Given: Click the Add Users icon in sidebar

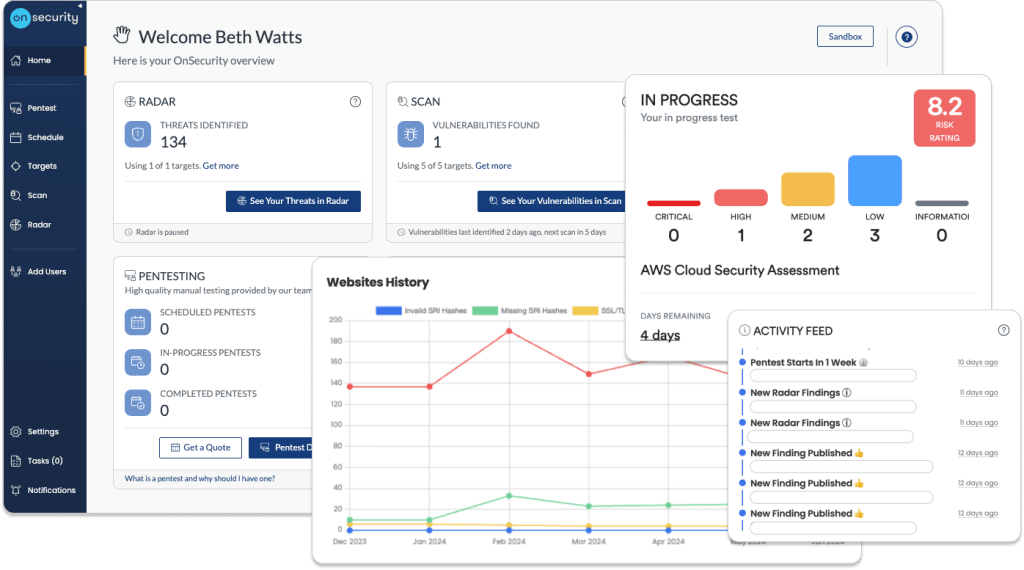Looking at the screenshot, I should (16, 272).
